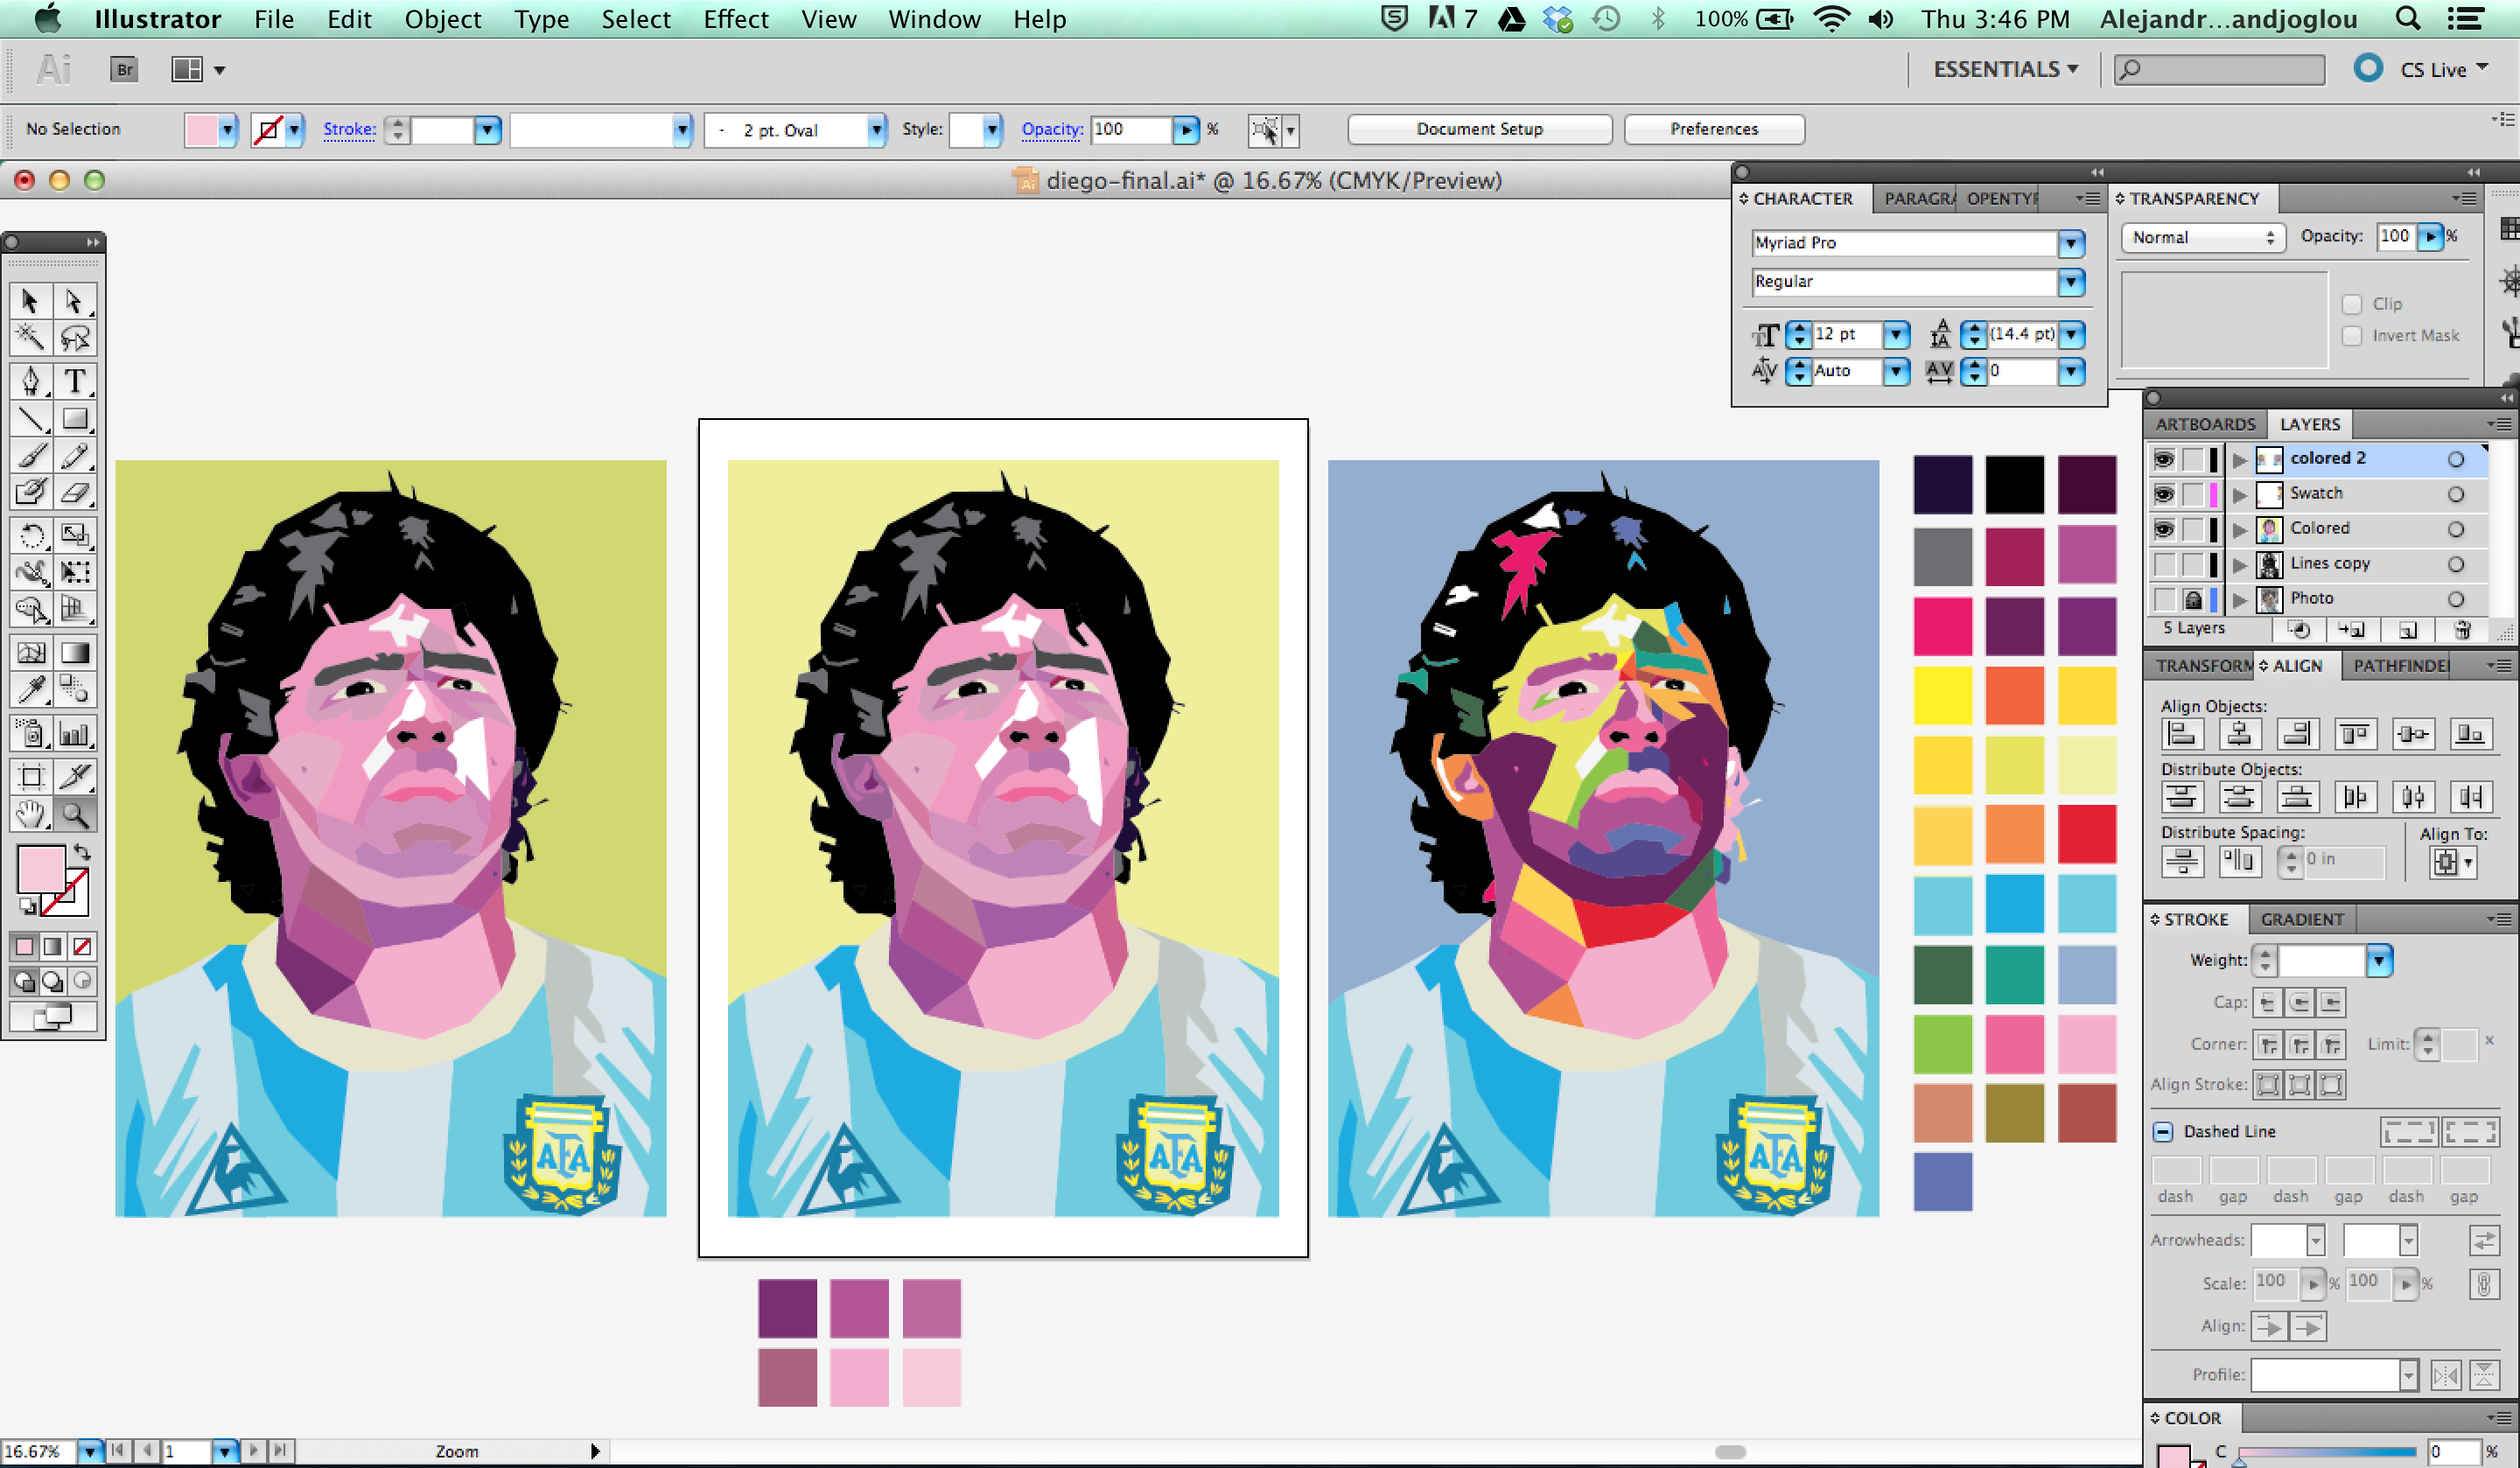
Task: Create new sublayer in Layers panel
Action: [x=2351, y=630]
